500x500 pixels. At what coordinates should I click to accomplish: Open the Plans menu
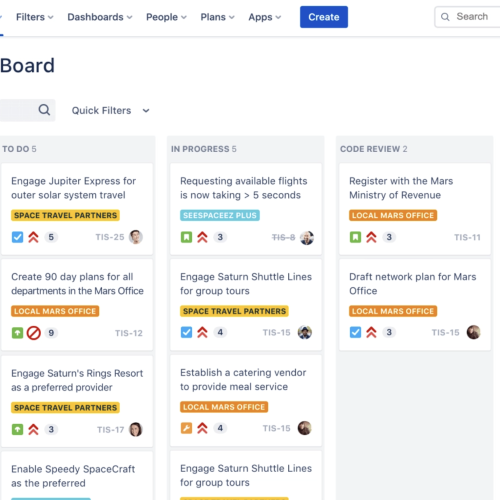click(x=217, y=17)
